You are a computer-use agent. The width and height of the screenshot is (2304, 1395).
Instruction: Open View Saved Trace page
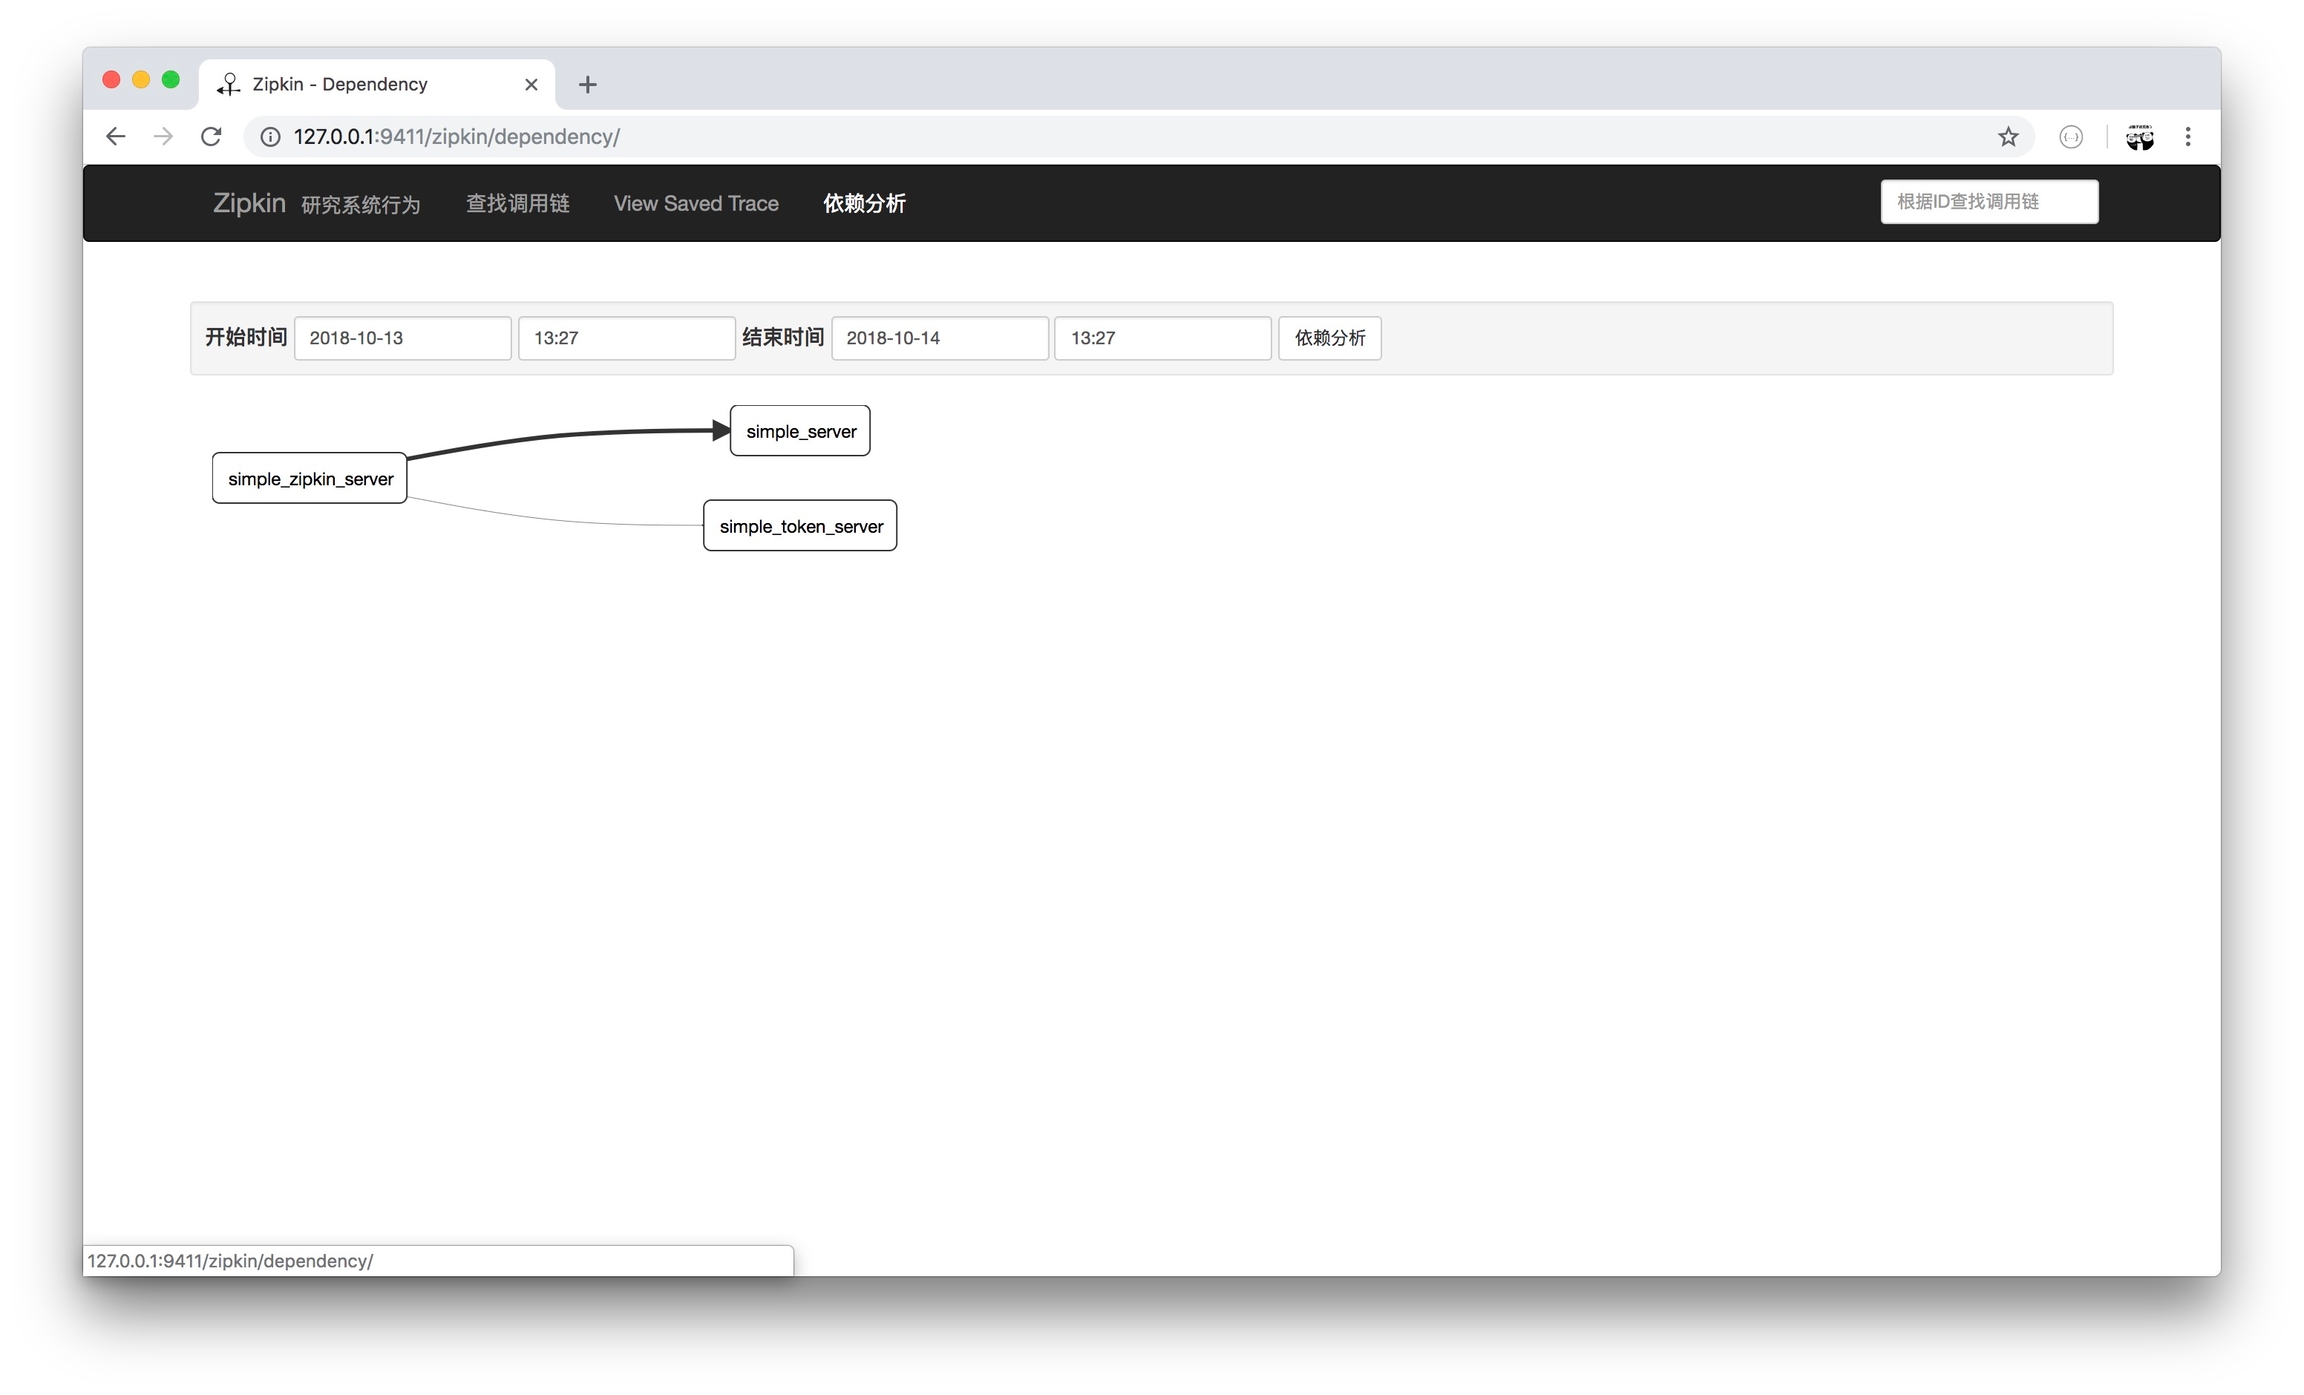696,203
